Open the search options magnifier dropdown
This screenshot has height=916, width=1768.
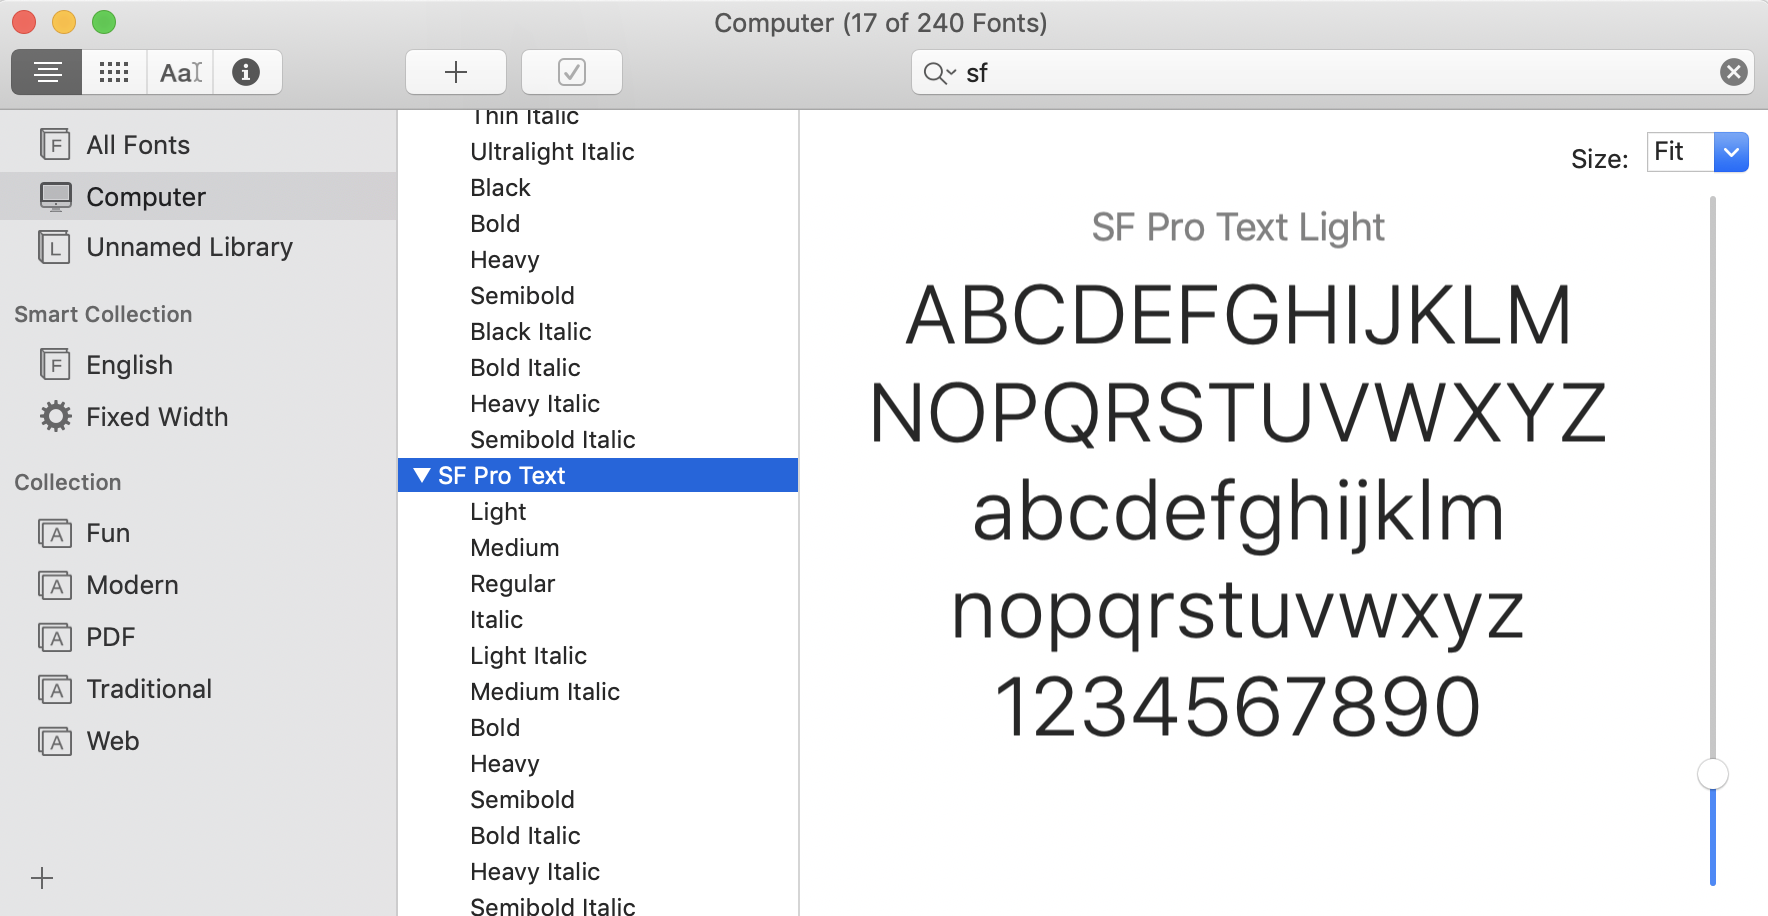coord(940,73)
